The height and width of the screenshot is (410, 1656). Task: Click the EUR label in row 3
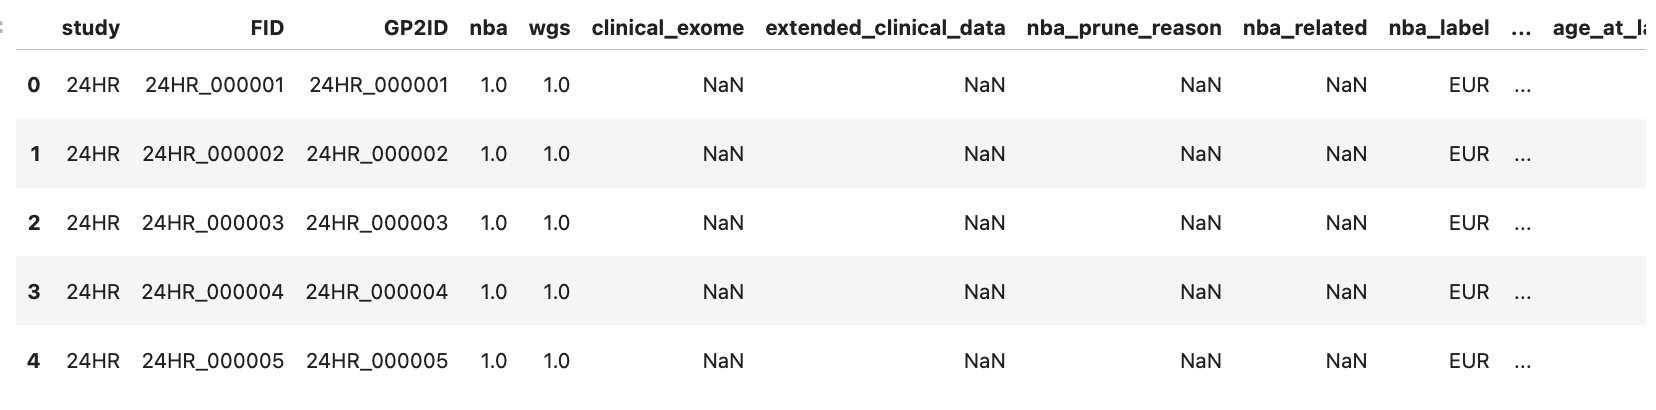1468,292
